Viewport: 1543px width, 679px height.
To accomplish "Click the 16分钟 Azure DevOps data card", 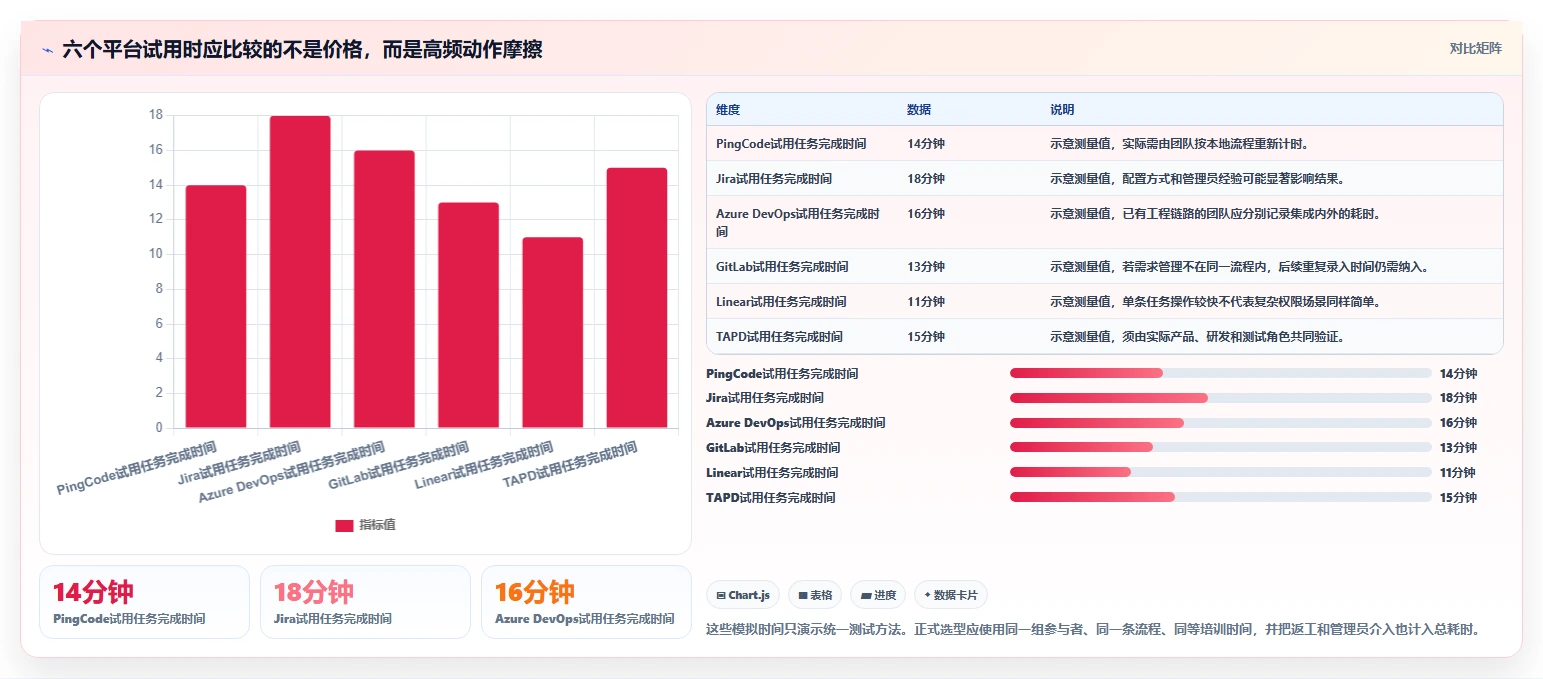I will pos(586,602).
